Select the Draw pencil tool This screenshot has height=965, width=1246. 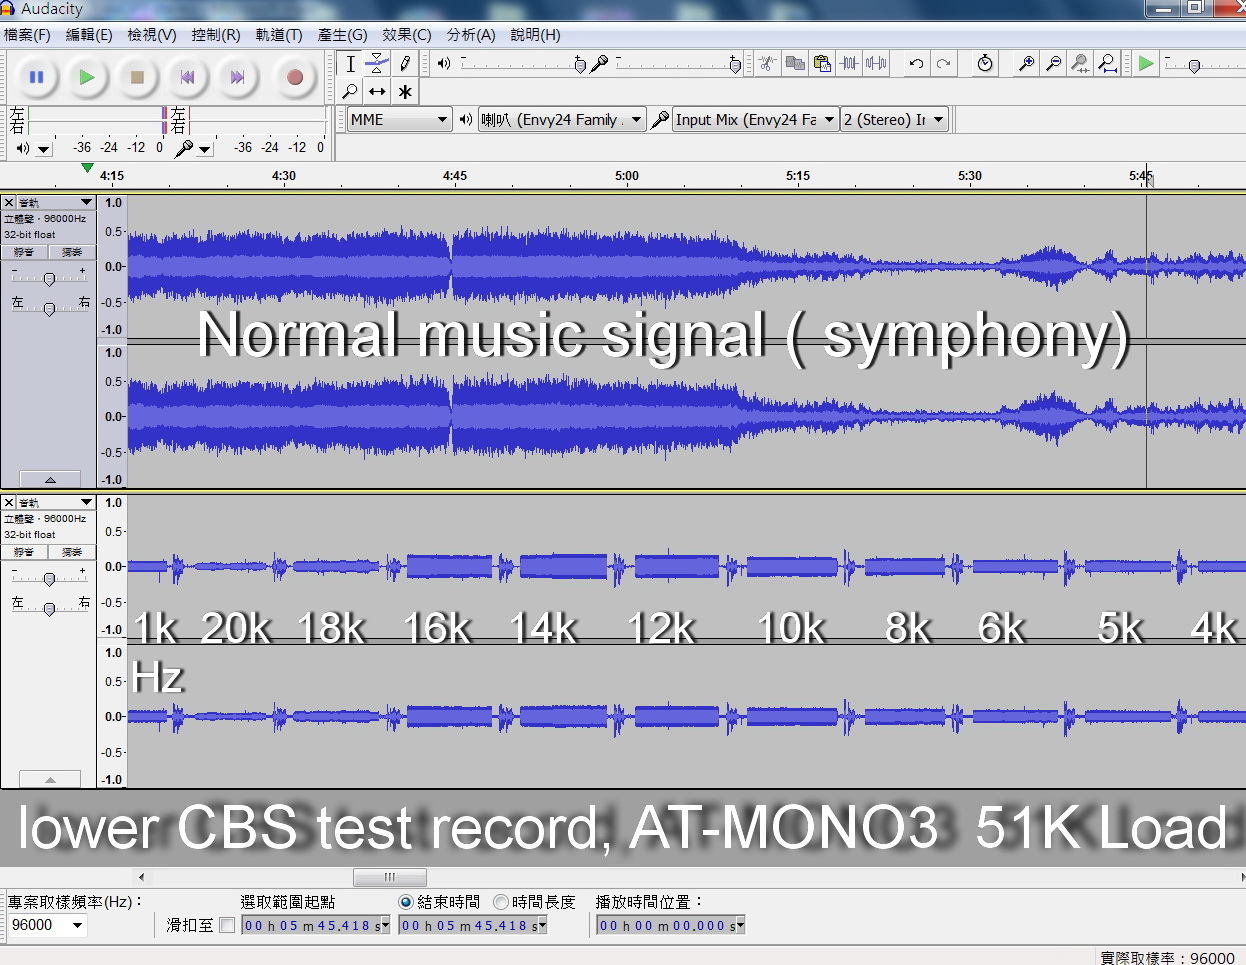(x=404, y=64)
